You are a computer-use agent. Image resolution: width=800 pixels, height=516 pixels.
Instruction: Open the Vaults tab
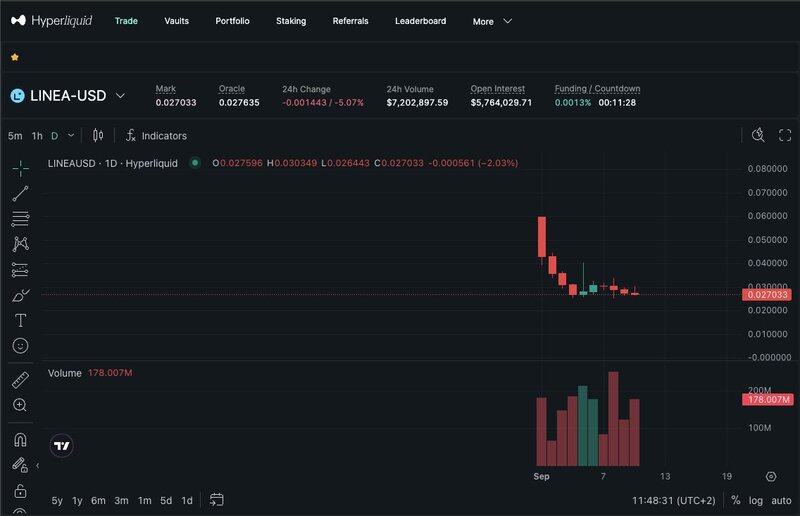(x=177, y=21)
